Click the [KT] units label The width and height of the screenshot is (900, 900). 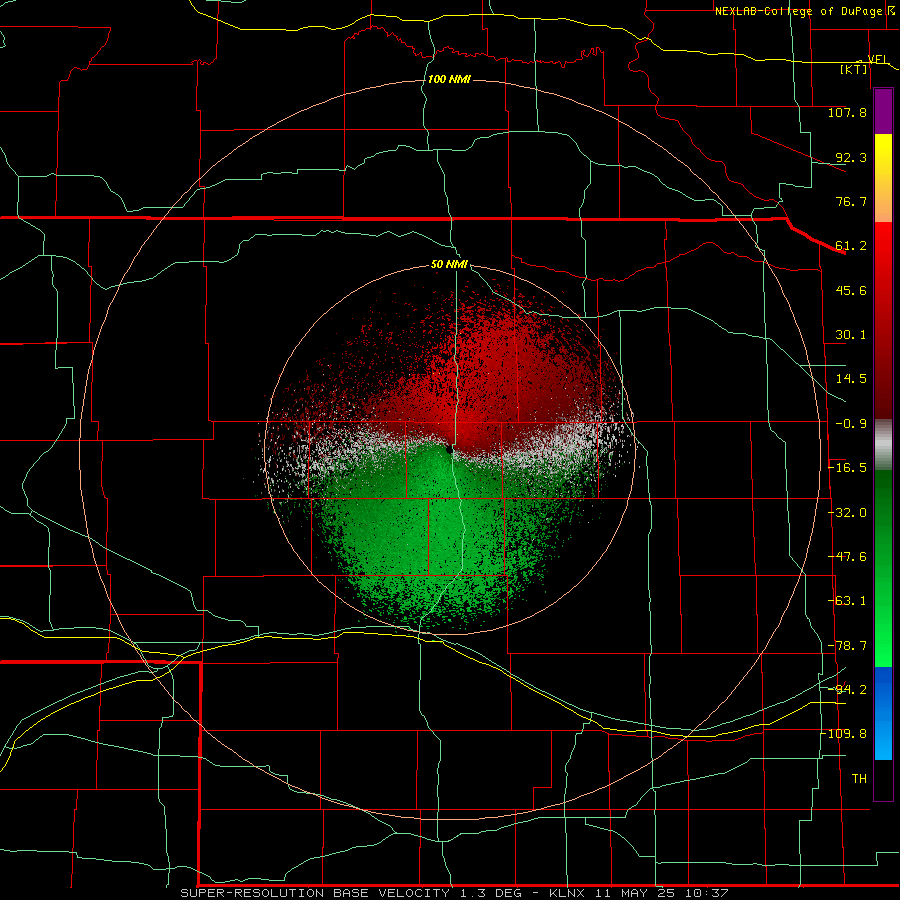[x=854, y=69]
